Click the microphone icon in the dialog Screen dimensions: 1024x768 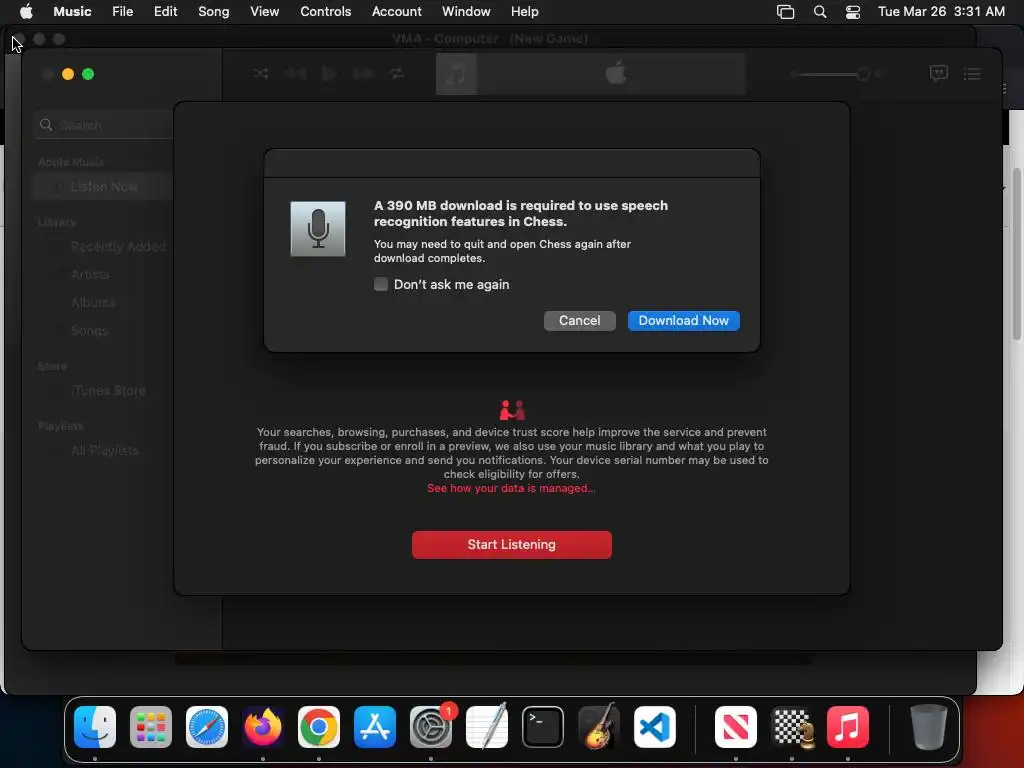point(318,229)
